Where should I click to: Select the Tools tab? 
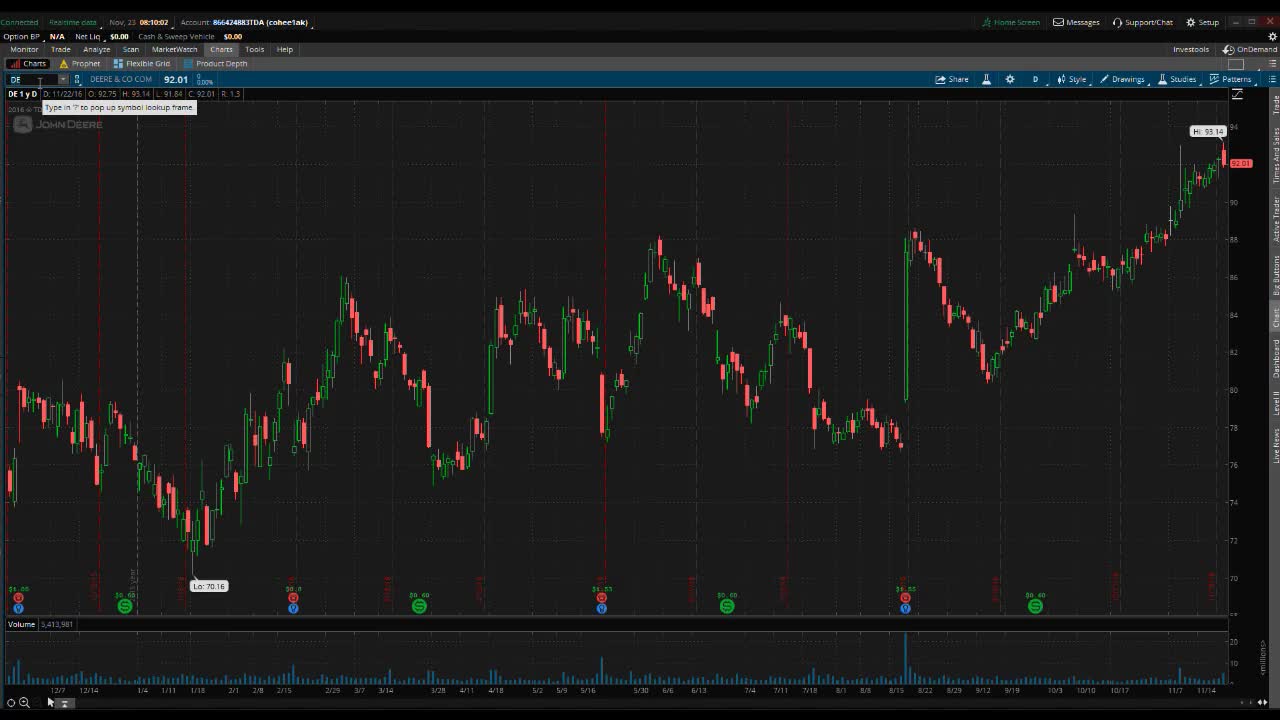click(255, 49)
